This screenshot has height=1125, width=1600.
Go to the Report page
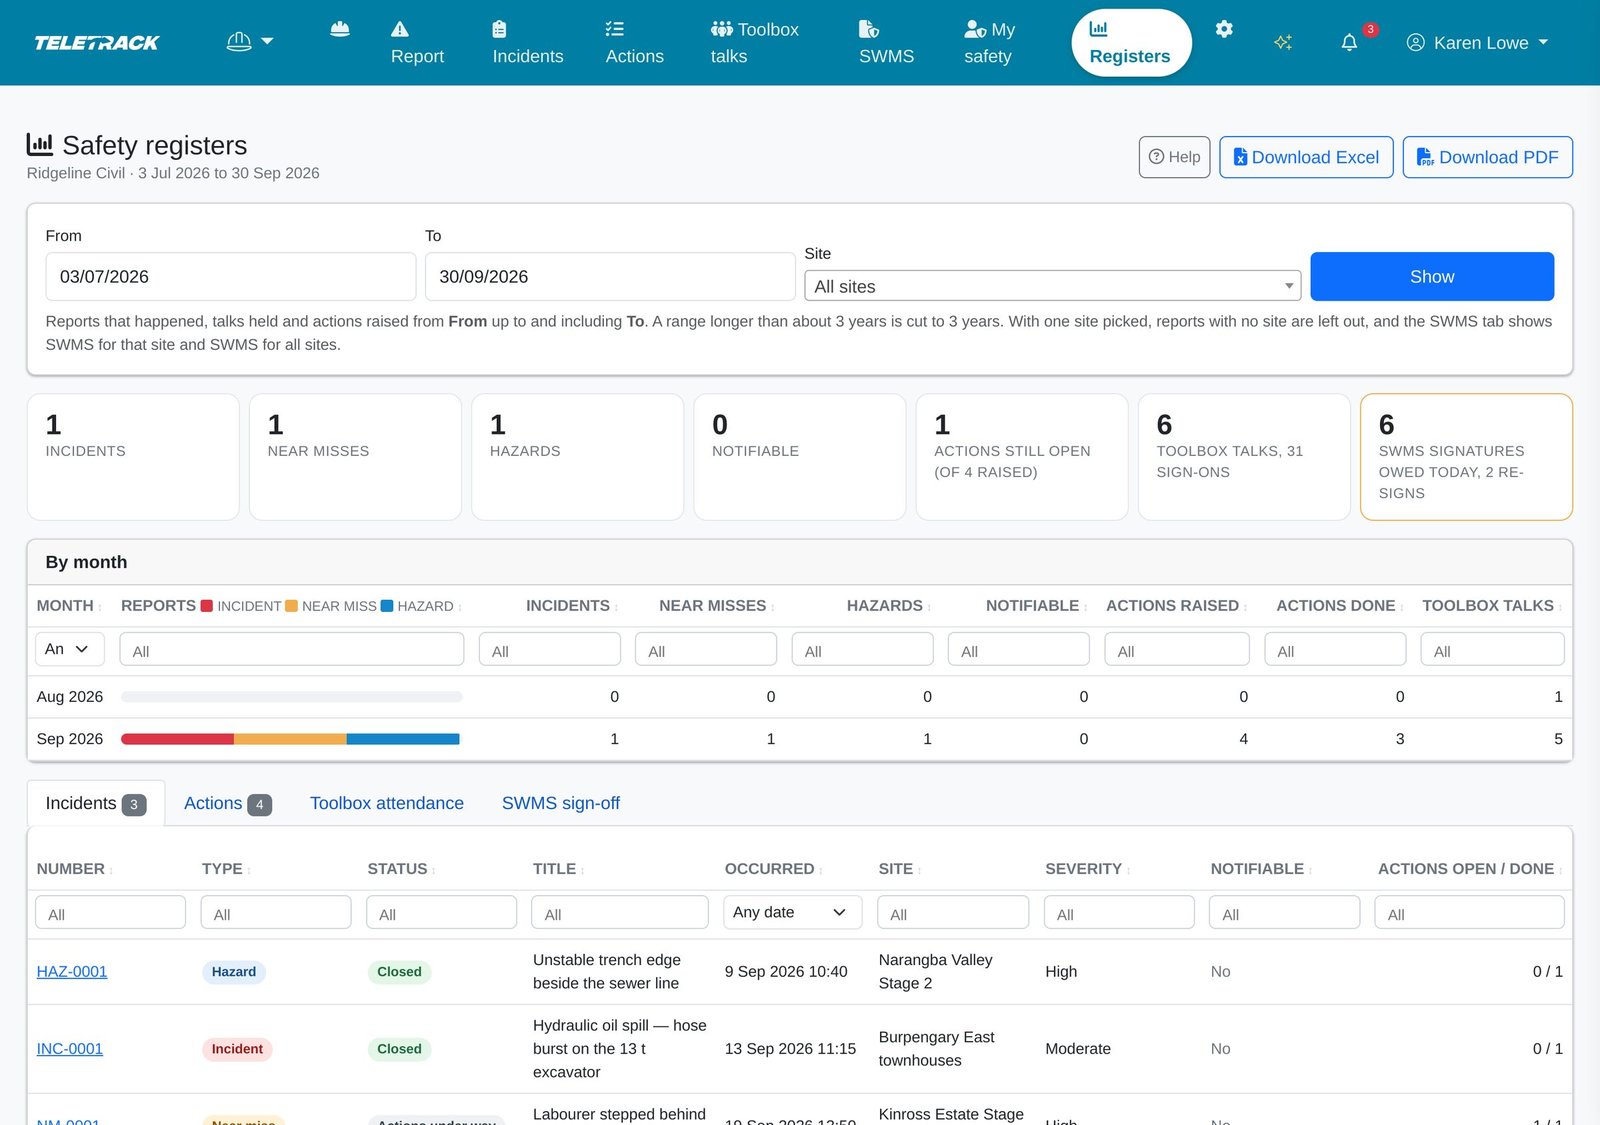pos(417,43)
